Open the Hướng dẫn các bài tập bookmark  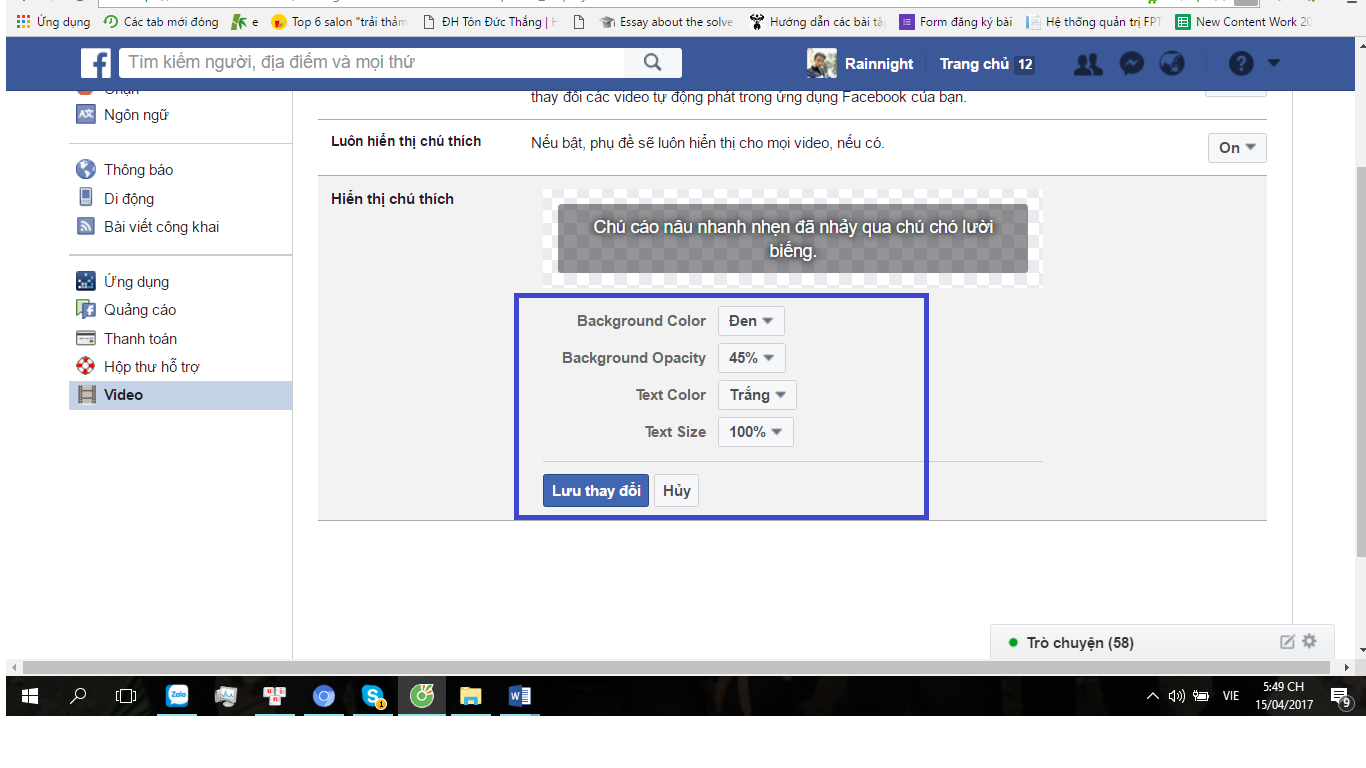pos(817,21)
